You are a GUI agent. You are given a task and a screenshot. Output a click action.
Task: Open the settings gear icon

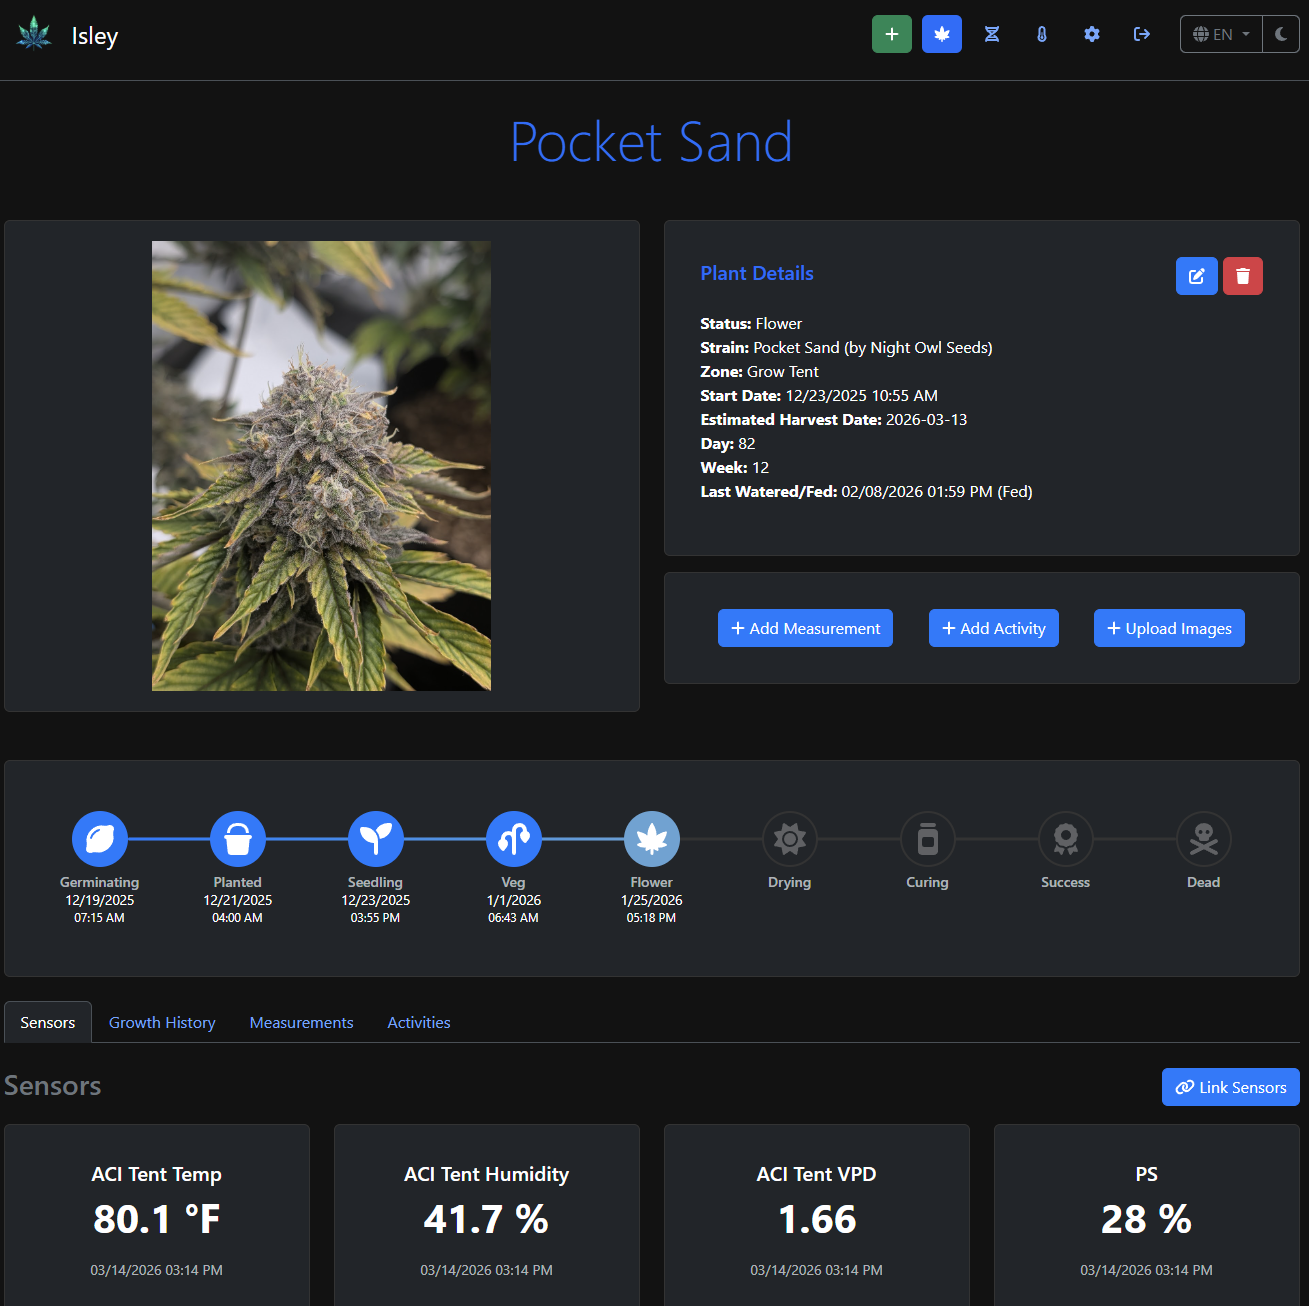click(x=1091, y=33)
